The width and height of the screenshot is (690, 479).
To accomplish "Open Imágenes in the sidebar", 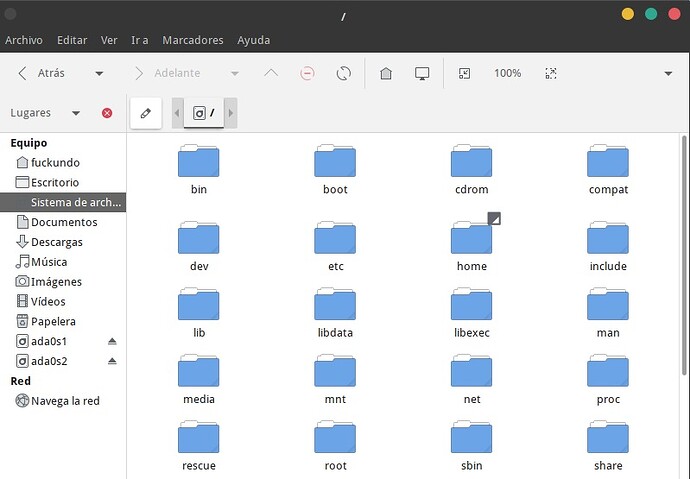I will pos(63,282).
